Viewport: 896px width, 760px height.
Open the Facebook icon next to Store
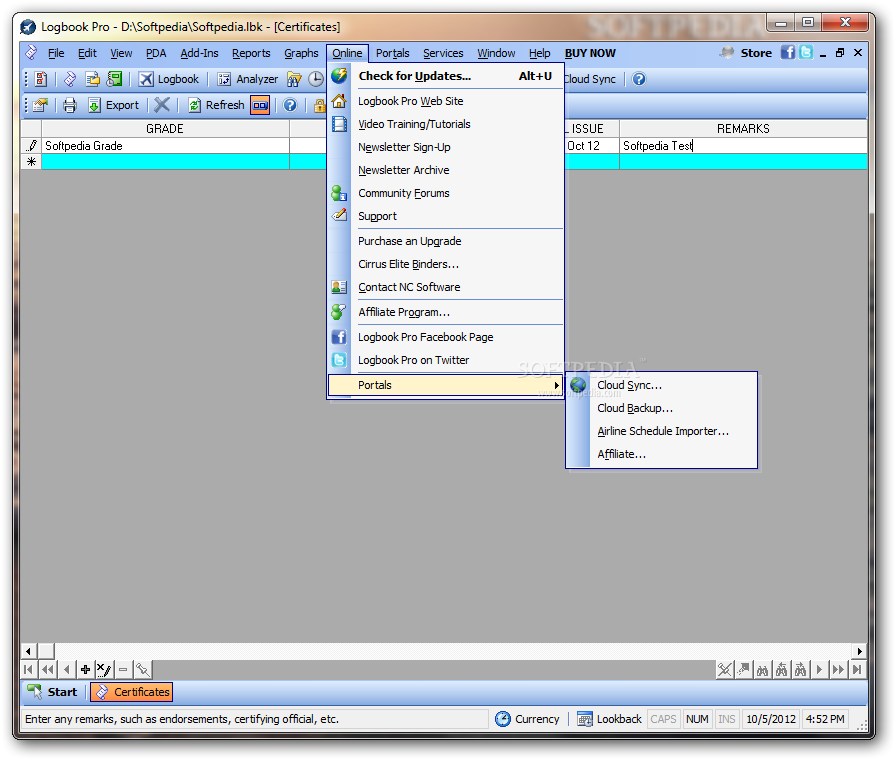tap(788, 53)
